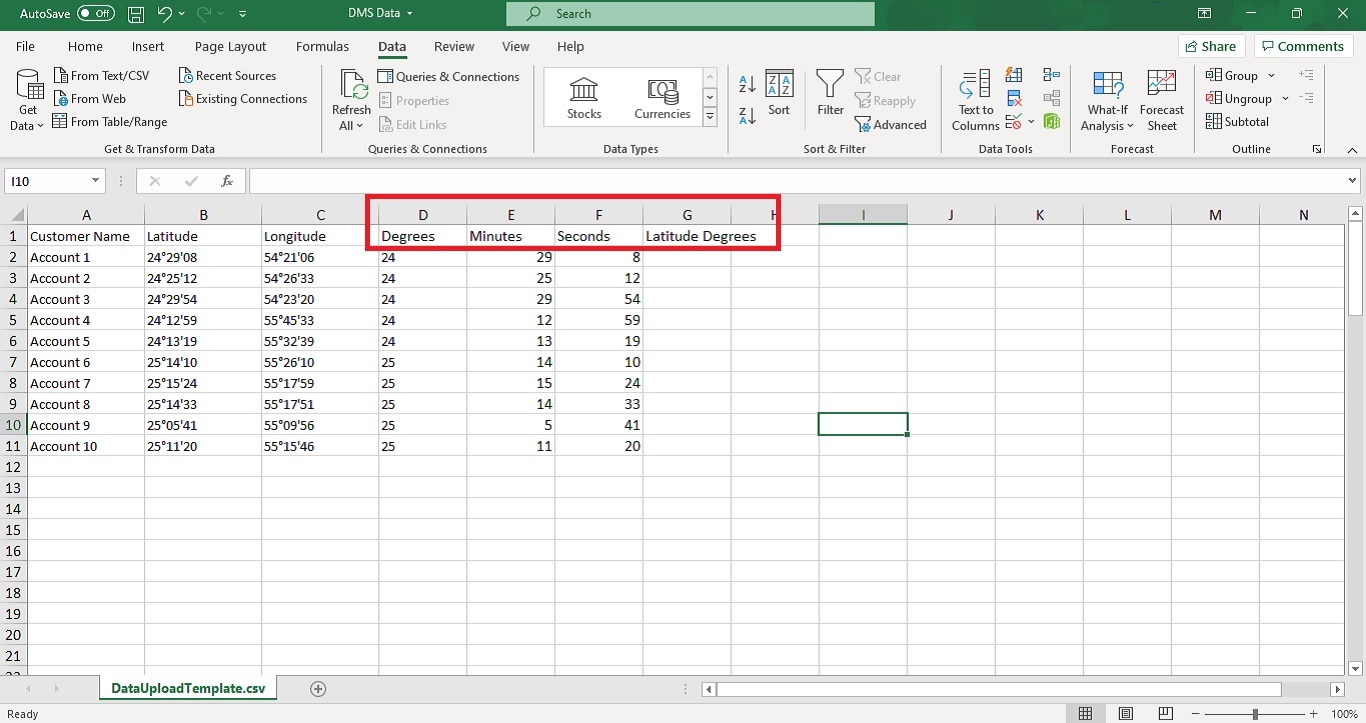Viewport: 1366px width, 723px height.
Task: Show the Queries & Connections pane
Action: pos(449,76)
